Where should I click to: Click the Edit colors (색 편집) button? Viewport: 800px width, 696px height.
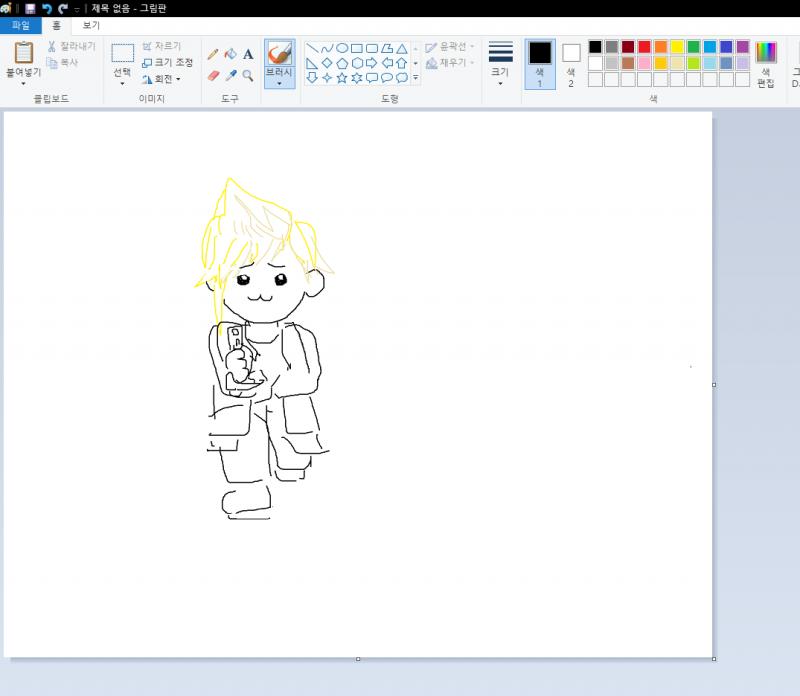(x=766, y=64)
